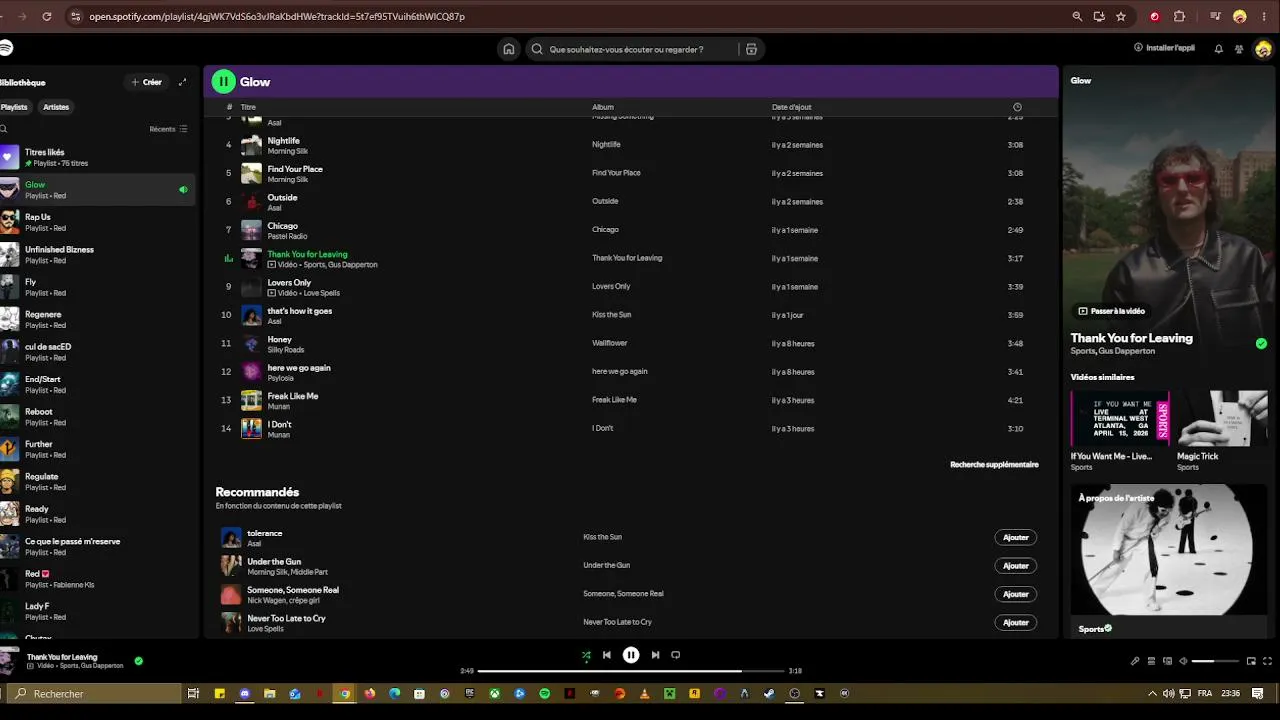Adjust the volume slider
The height and width of the screenshot is (720, 1280).
point(1216,661)
